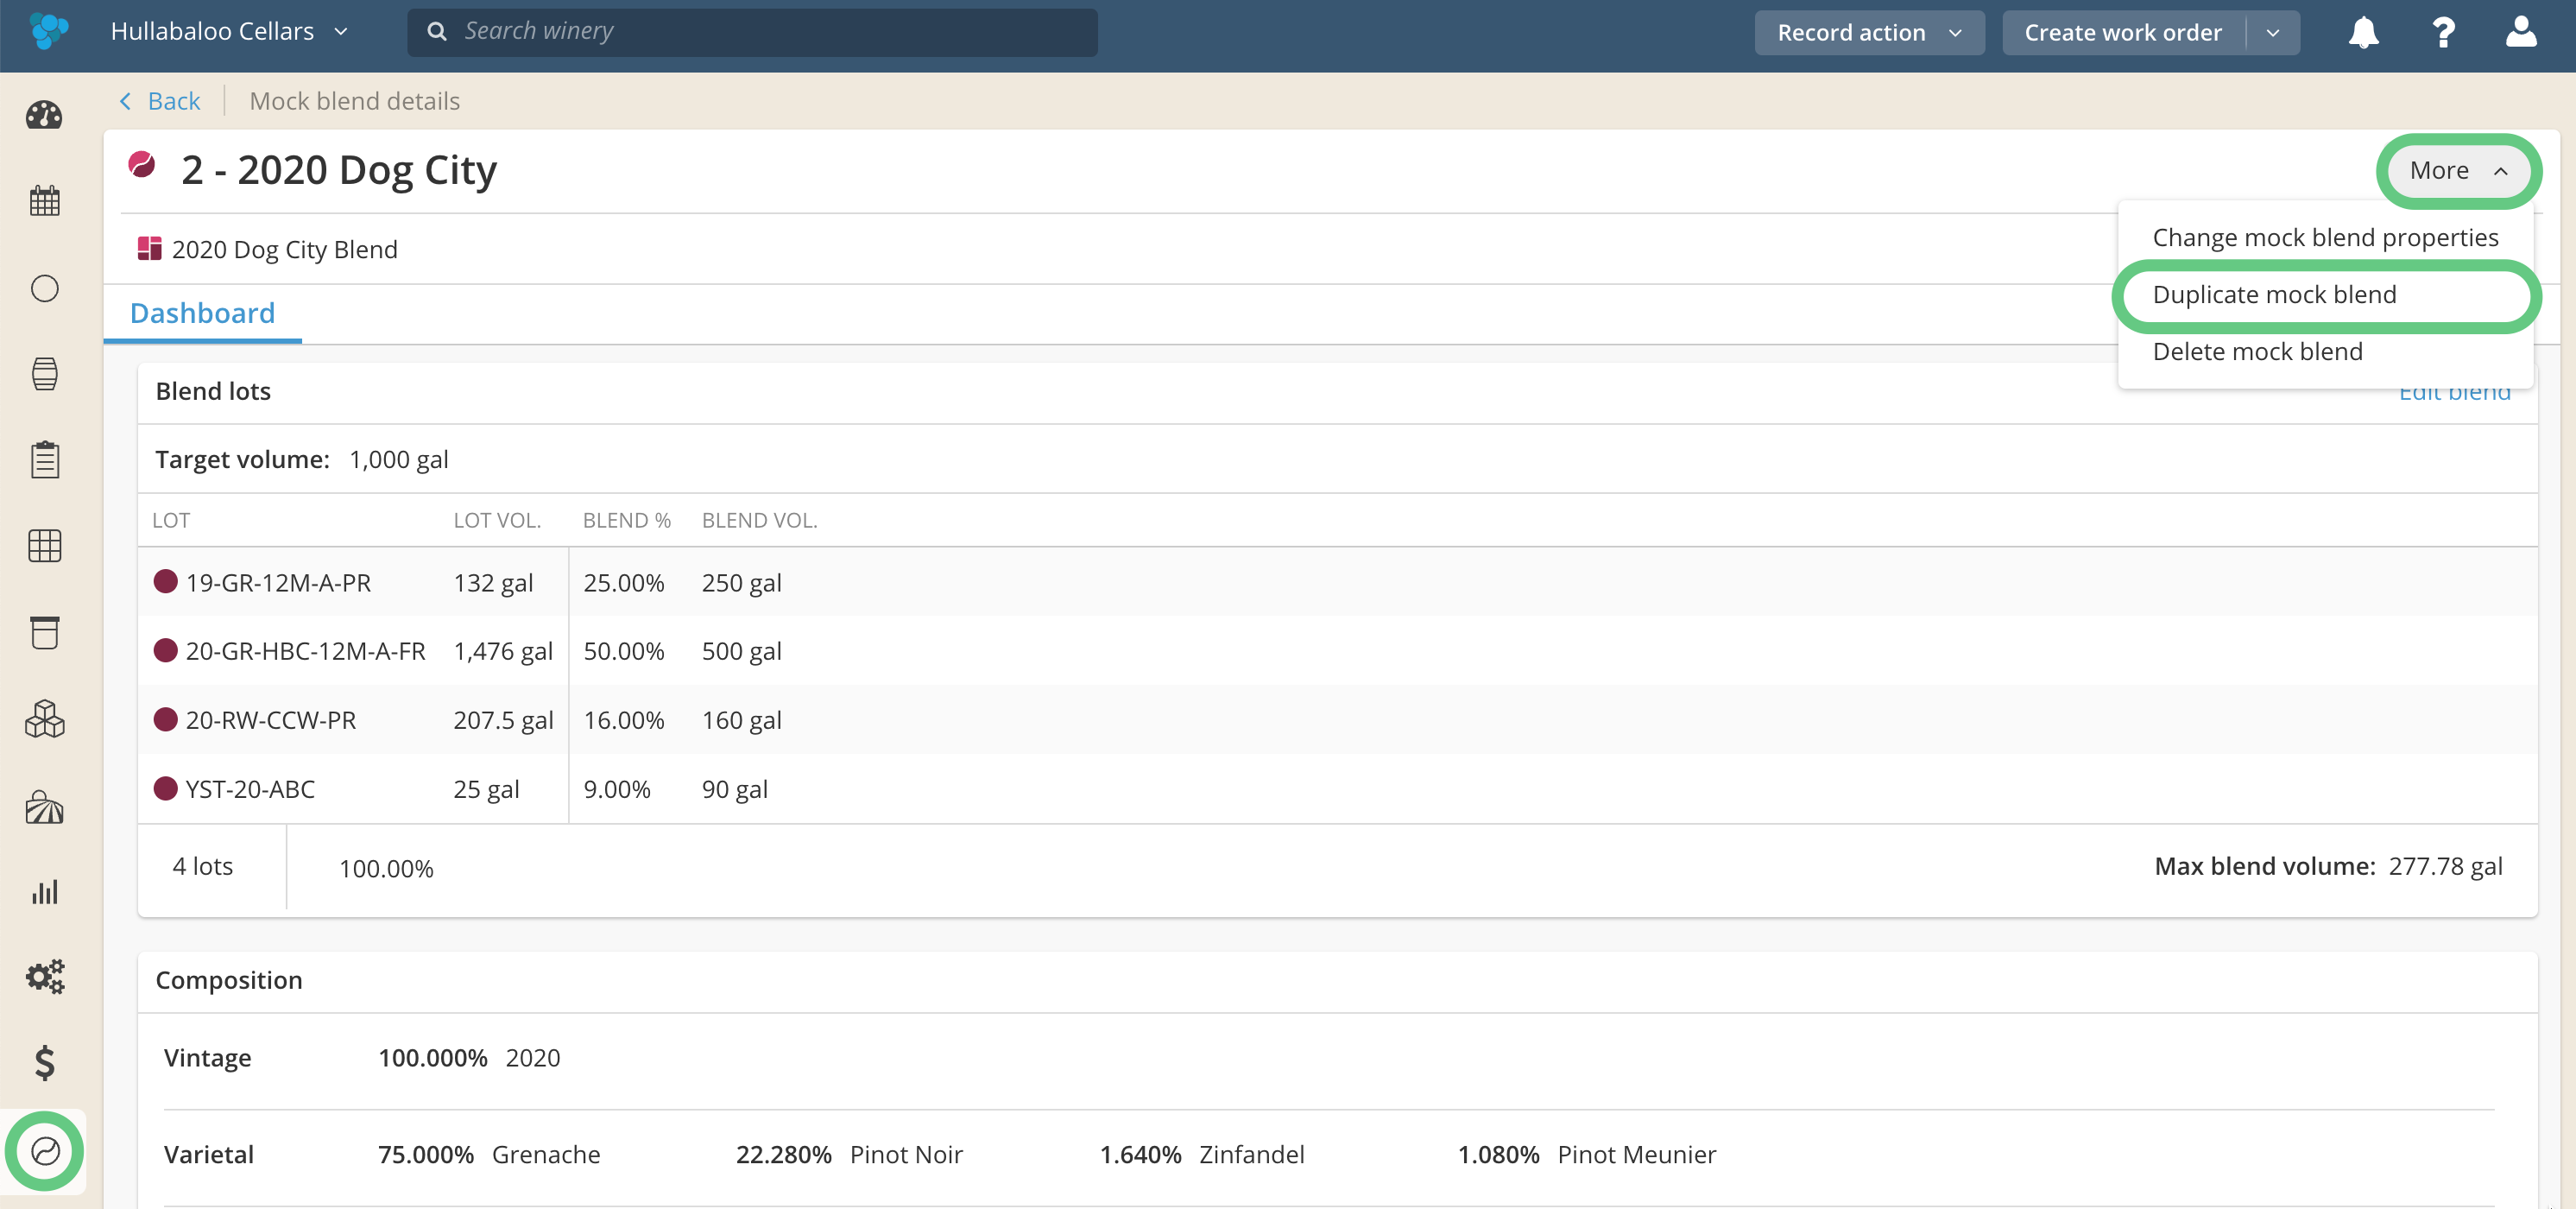Expand the Create work order arrow
The height and width of the screenshot is (1209, 2576).
click(x=2273, y=32)
